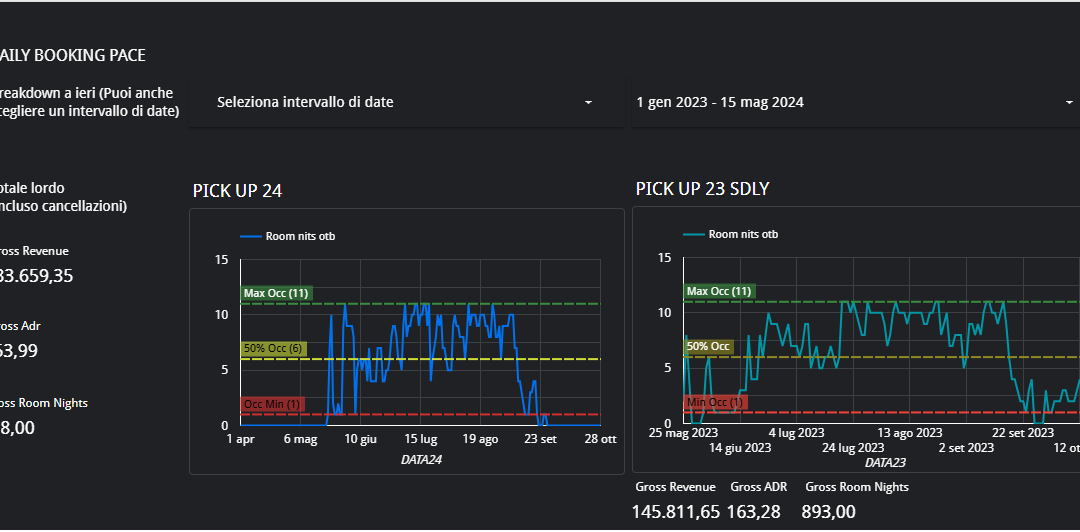Click the red 'Min Occ (1)' label in PICK UP 23 SDLY
The image size is (1080, 532).
(x=715, y=402)
